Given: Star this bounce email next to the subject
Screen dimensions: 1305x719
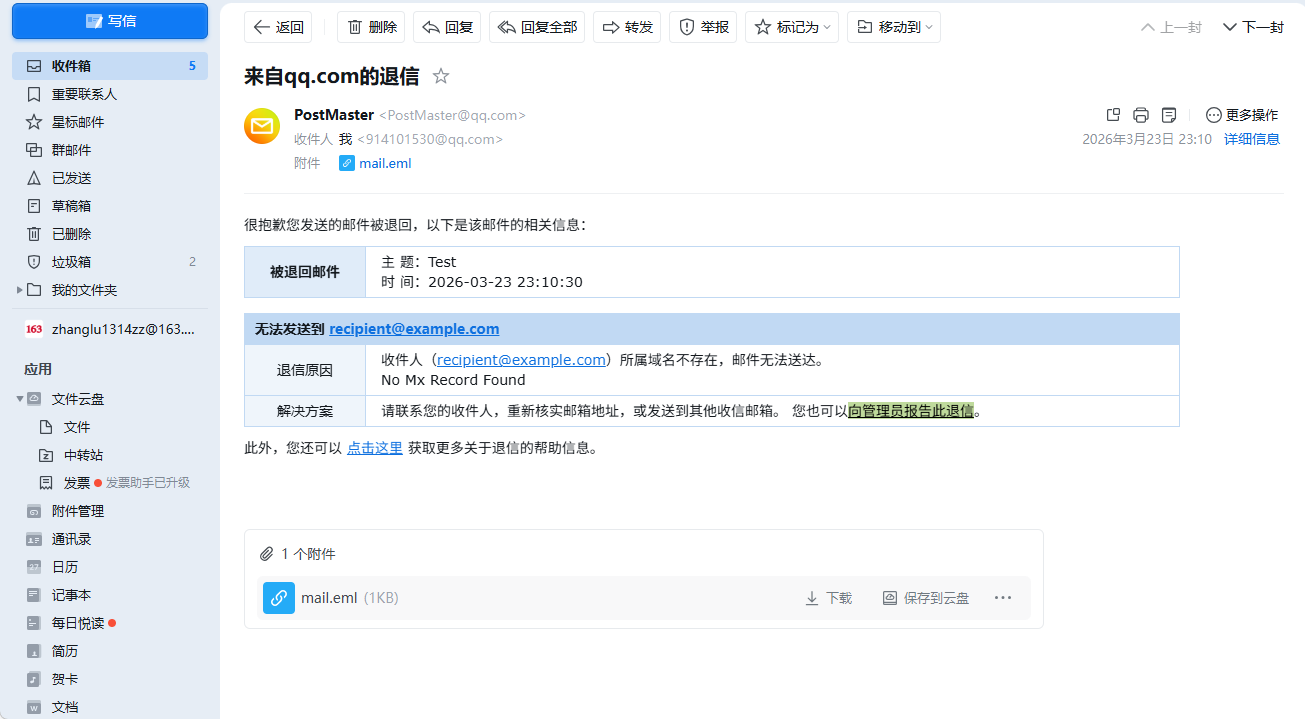Looking at the screenshot, I should [x=441, y=76].
